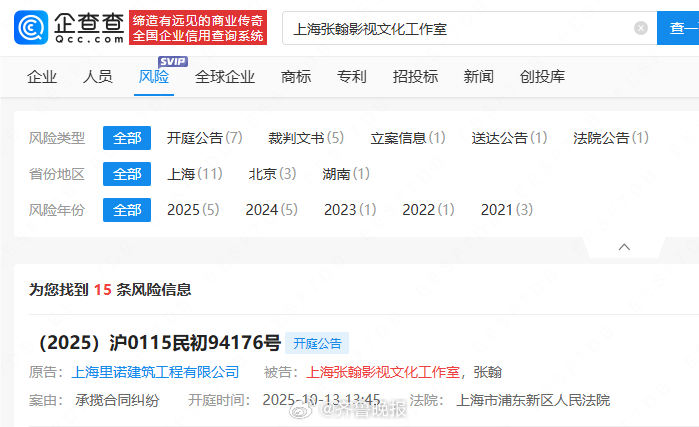Click the 风险年份 row label
The image size is (699, 427).
tap(57, 210)
